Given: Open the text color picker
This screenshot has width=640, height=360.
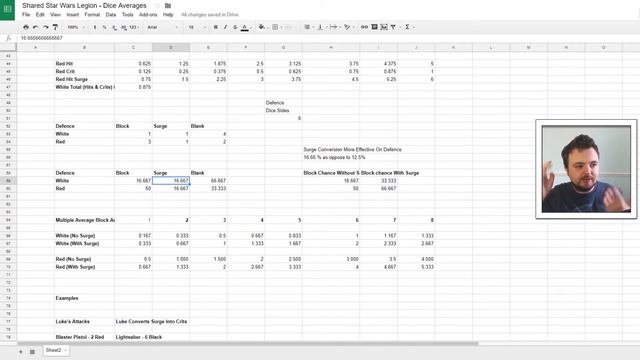Looking at the screenshot, I should [245, 27].
